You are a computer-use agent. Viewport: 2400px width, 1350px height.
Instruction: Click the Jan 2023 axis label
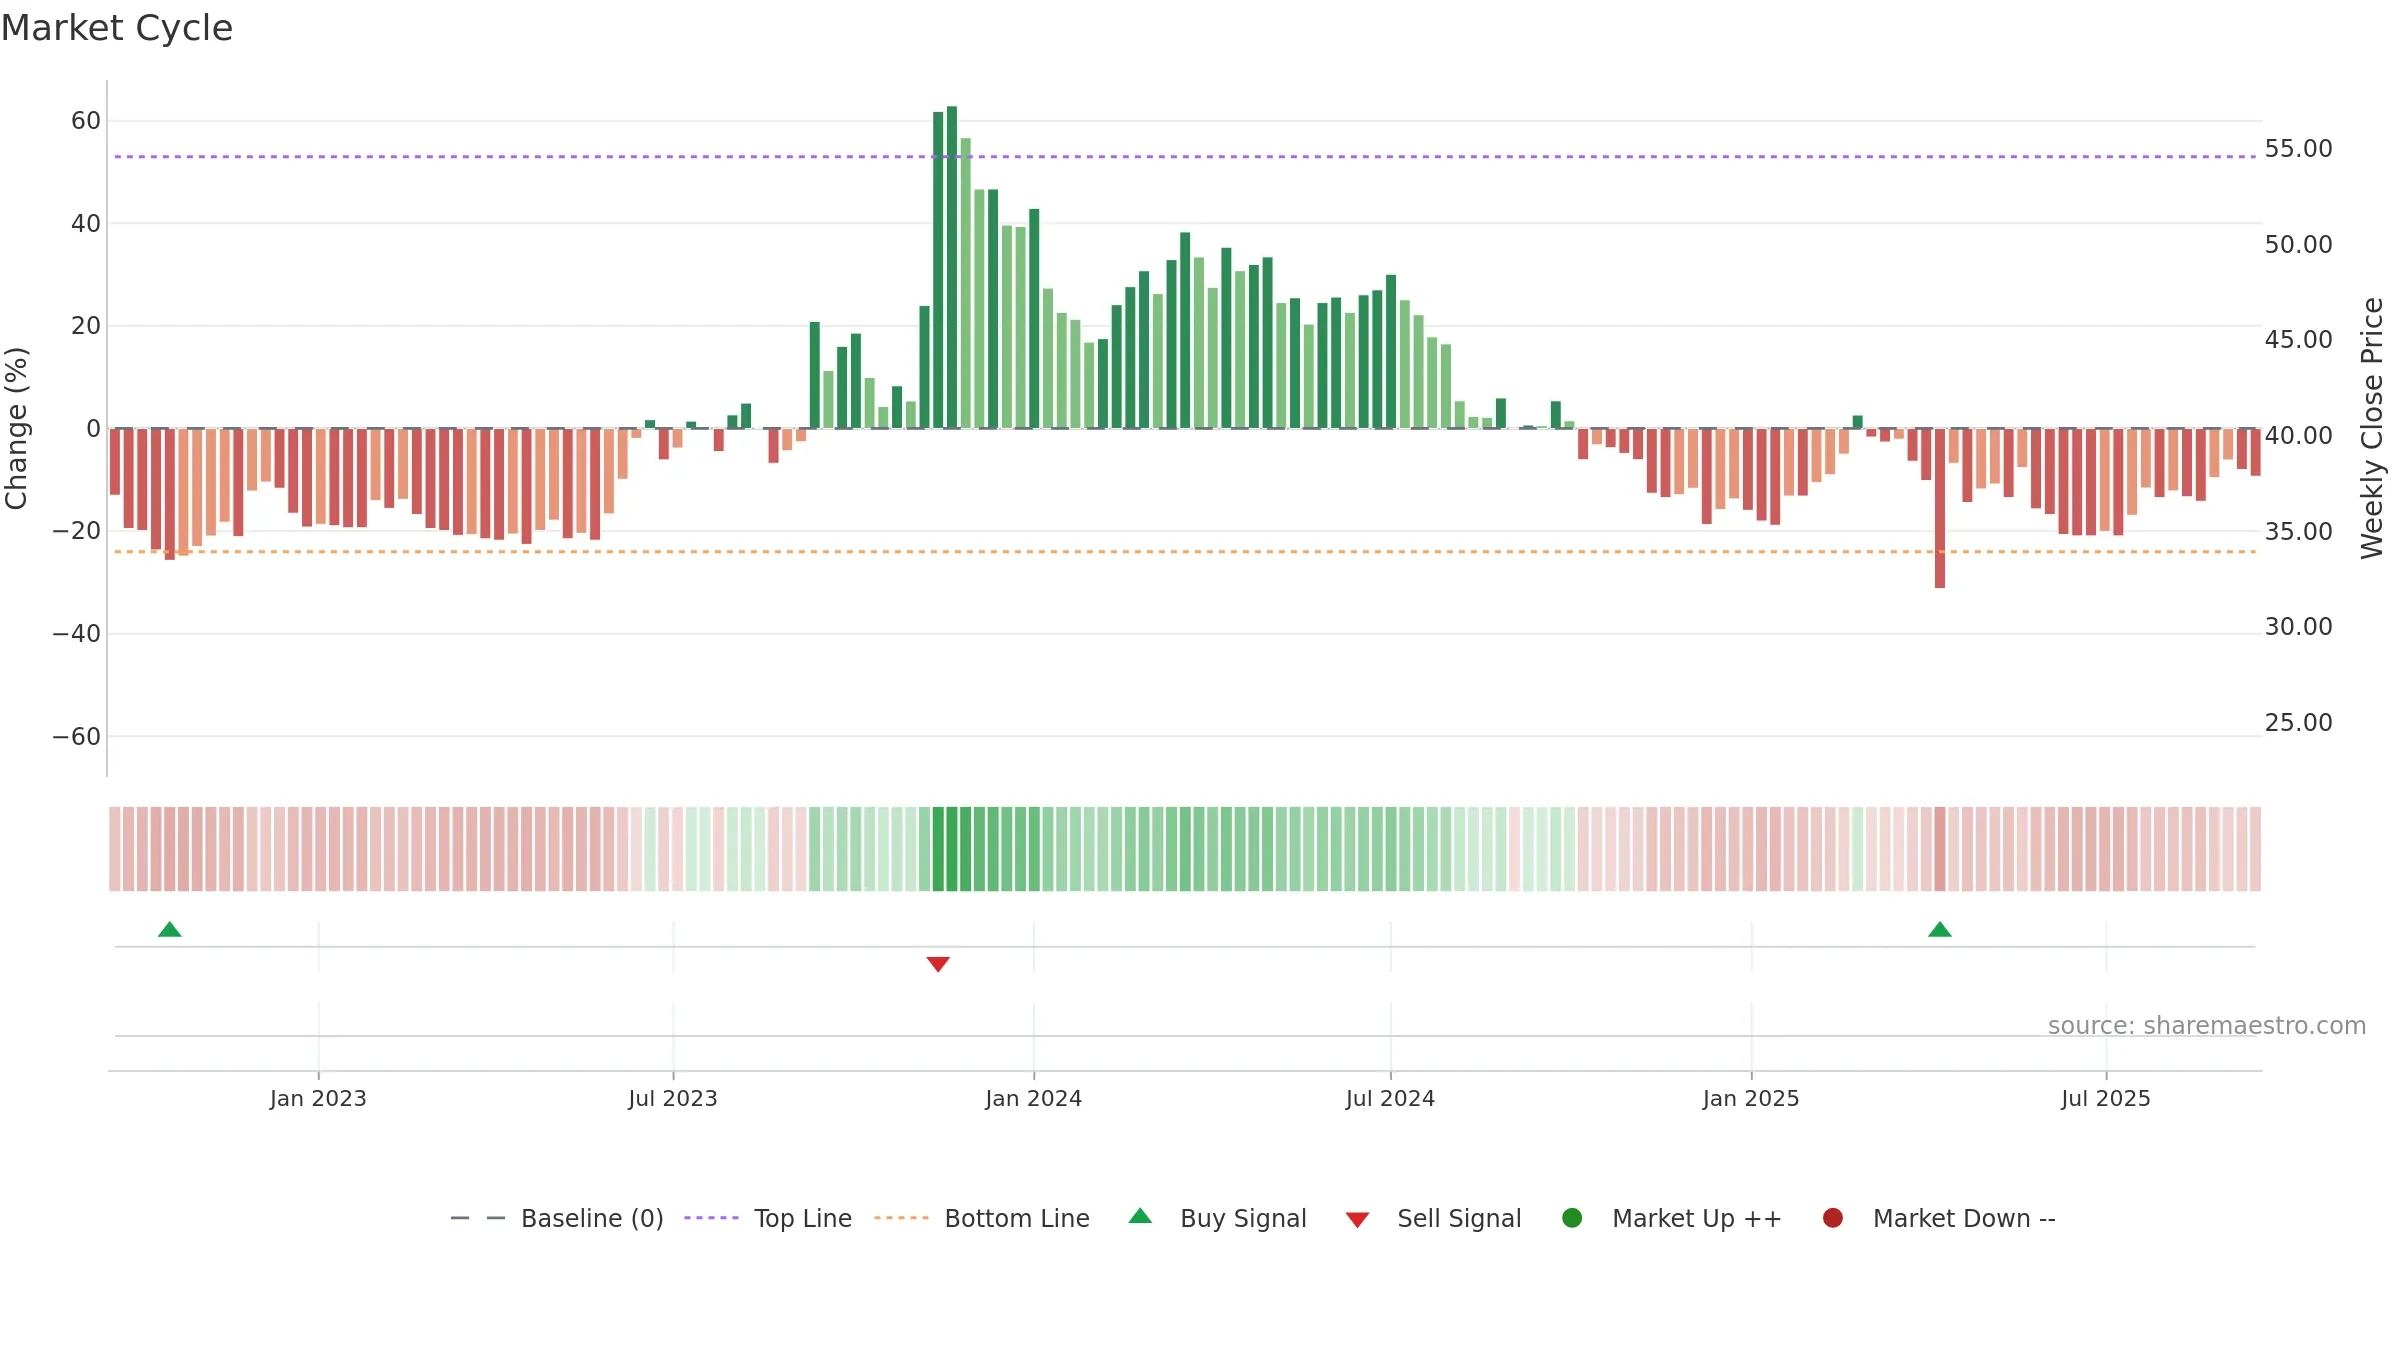[x=318, y=1099]
